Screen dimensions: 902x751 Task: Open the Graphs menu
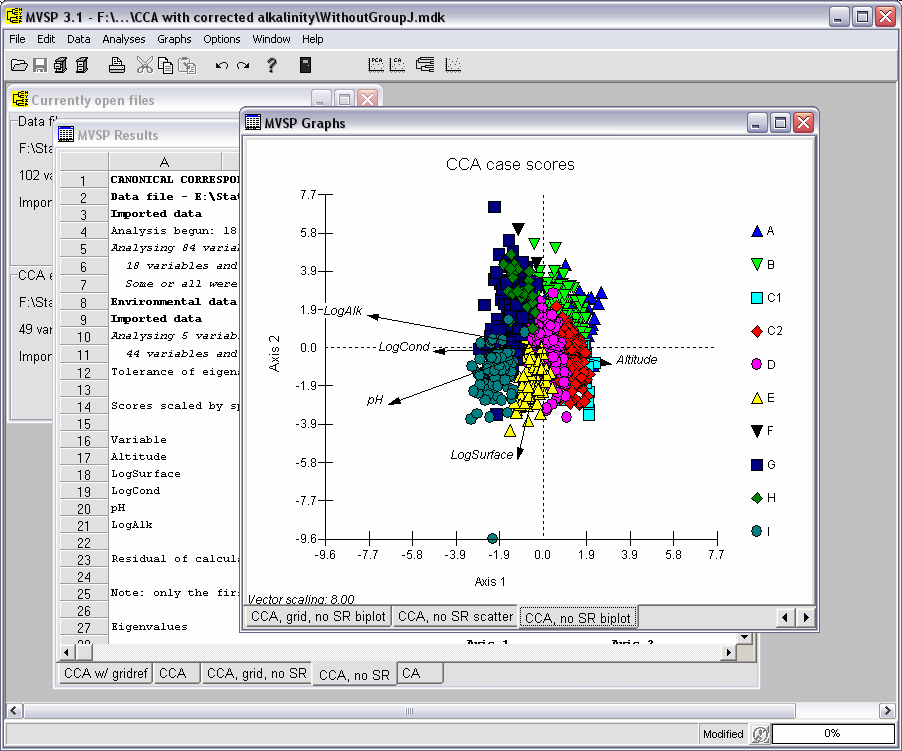tap(174, 39)
